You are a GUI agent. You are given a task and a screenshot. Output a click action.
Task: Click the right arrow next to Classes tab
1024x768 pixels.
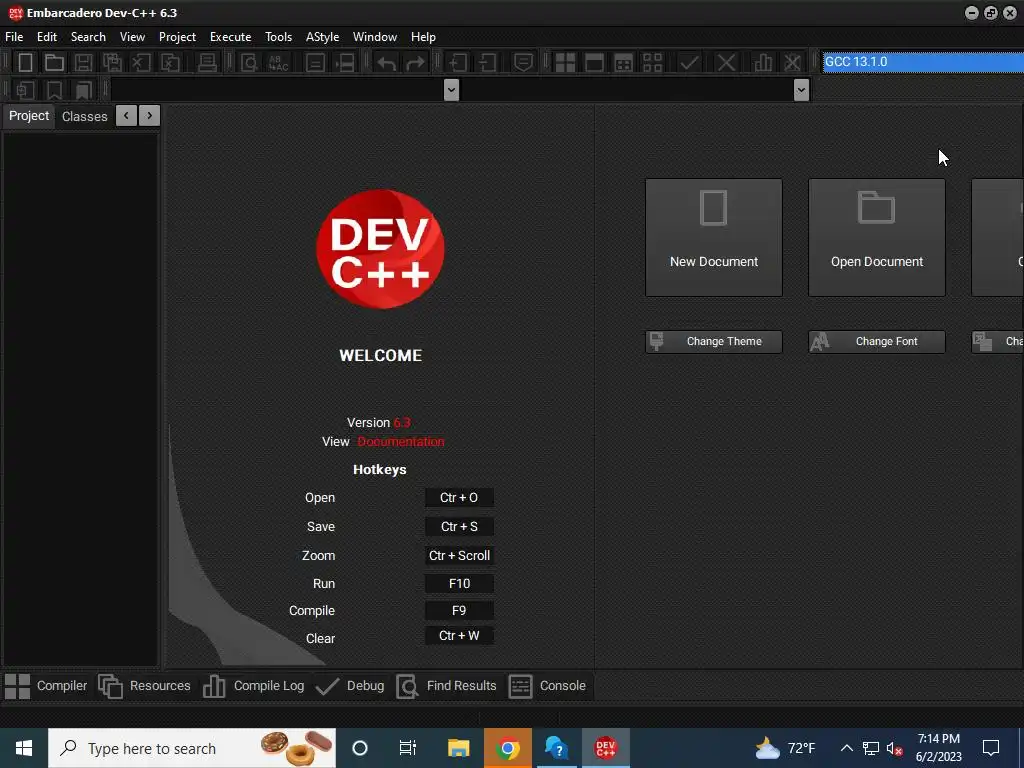point(150,116)
